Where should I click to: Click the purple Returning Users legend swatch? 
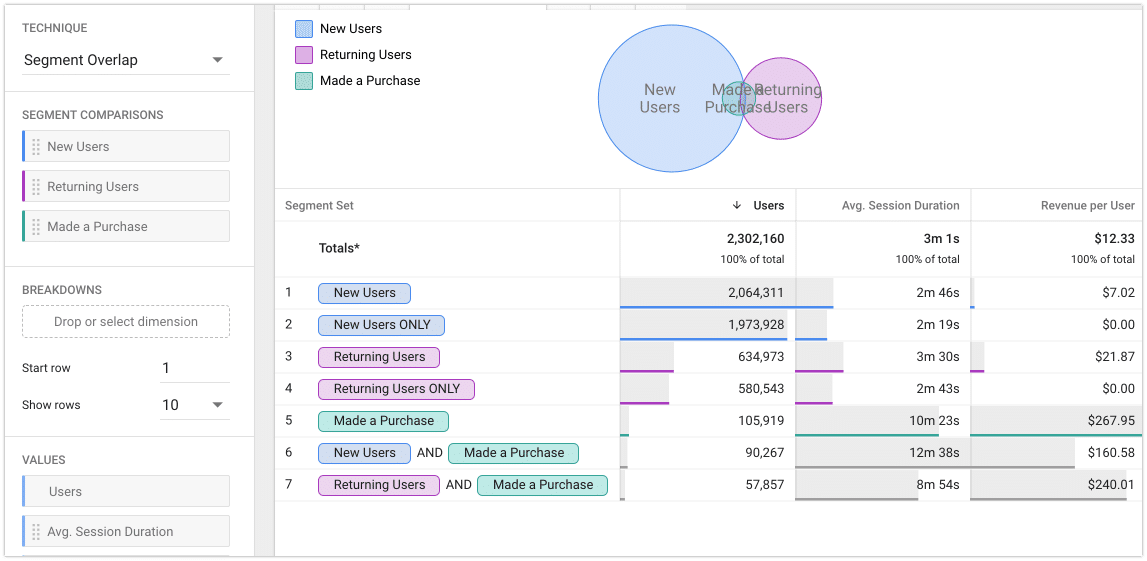click(304, 55)
